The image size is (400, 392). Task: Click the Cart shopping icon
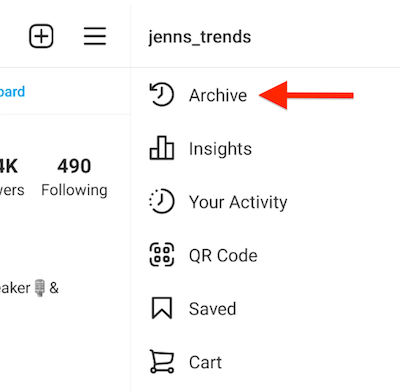pos(162,361)
